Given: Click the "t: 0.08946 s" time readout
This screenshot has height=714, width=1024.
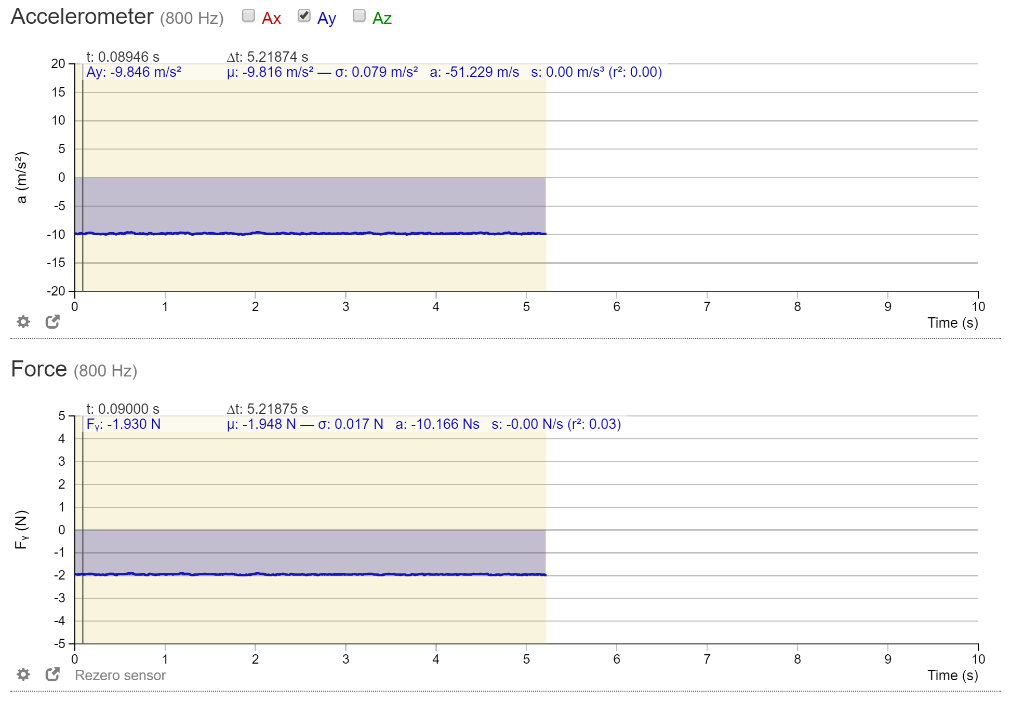Looking at the screenshot, I should click(x=123, y=57).
